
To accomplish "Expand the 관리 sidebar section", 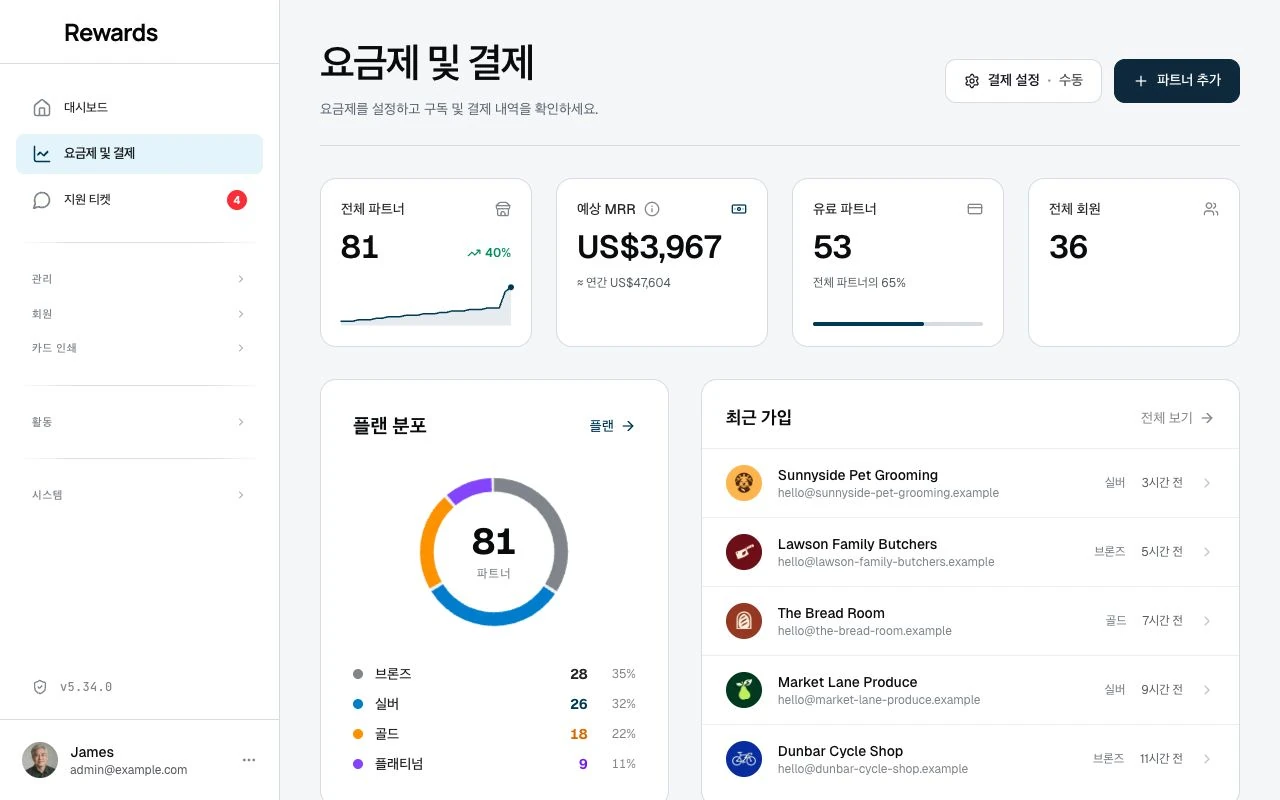I will coord(139,279).
